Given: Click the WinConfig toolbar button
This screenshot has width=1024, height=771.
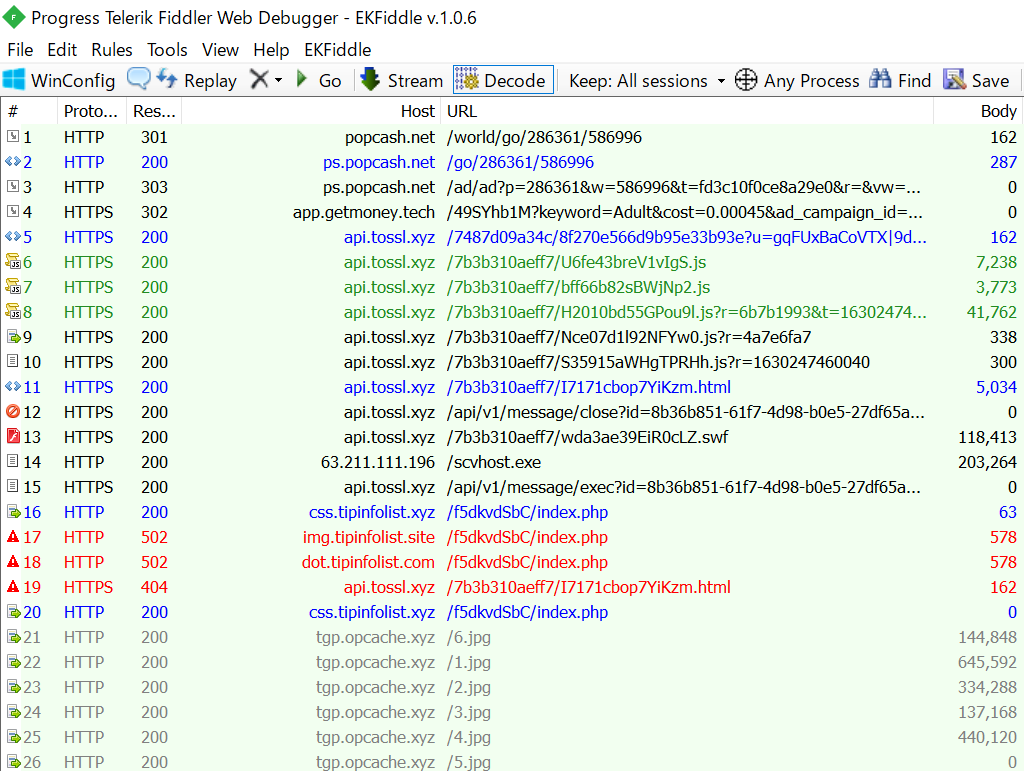Looking at the screenshot, I should pyautogui.click(x=59, y=80).
